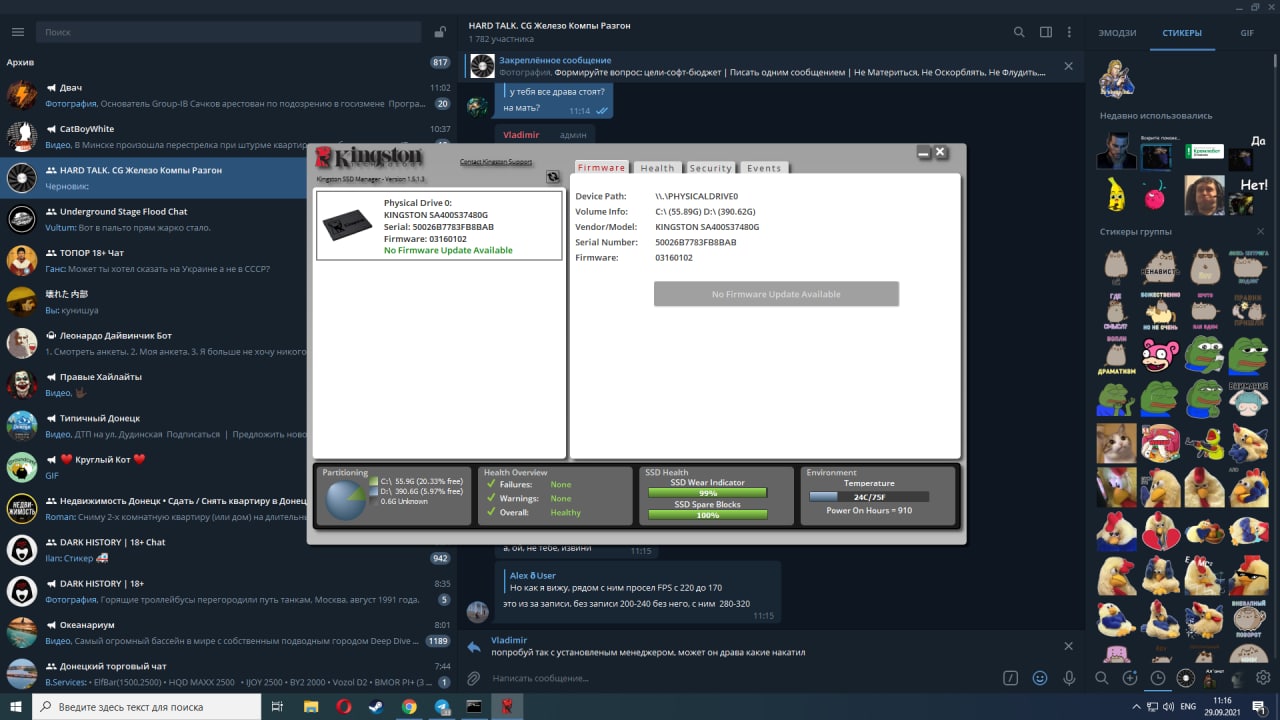Screen dimensions: 1280x720
Task: Click the Windows Start button
Action: pos(15,706)
